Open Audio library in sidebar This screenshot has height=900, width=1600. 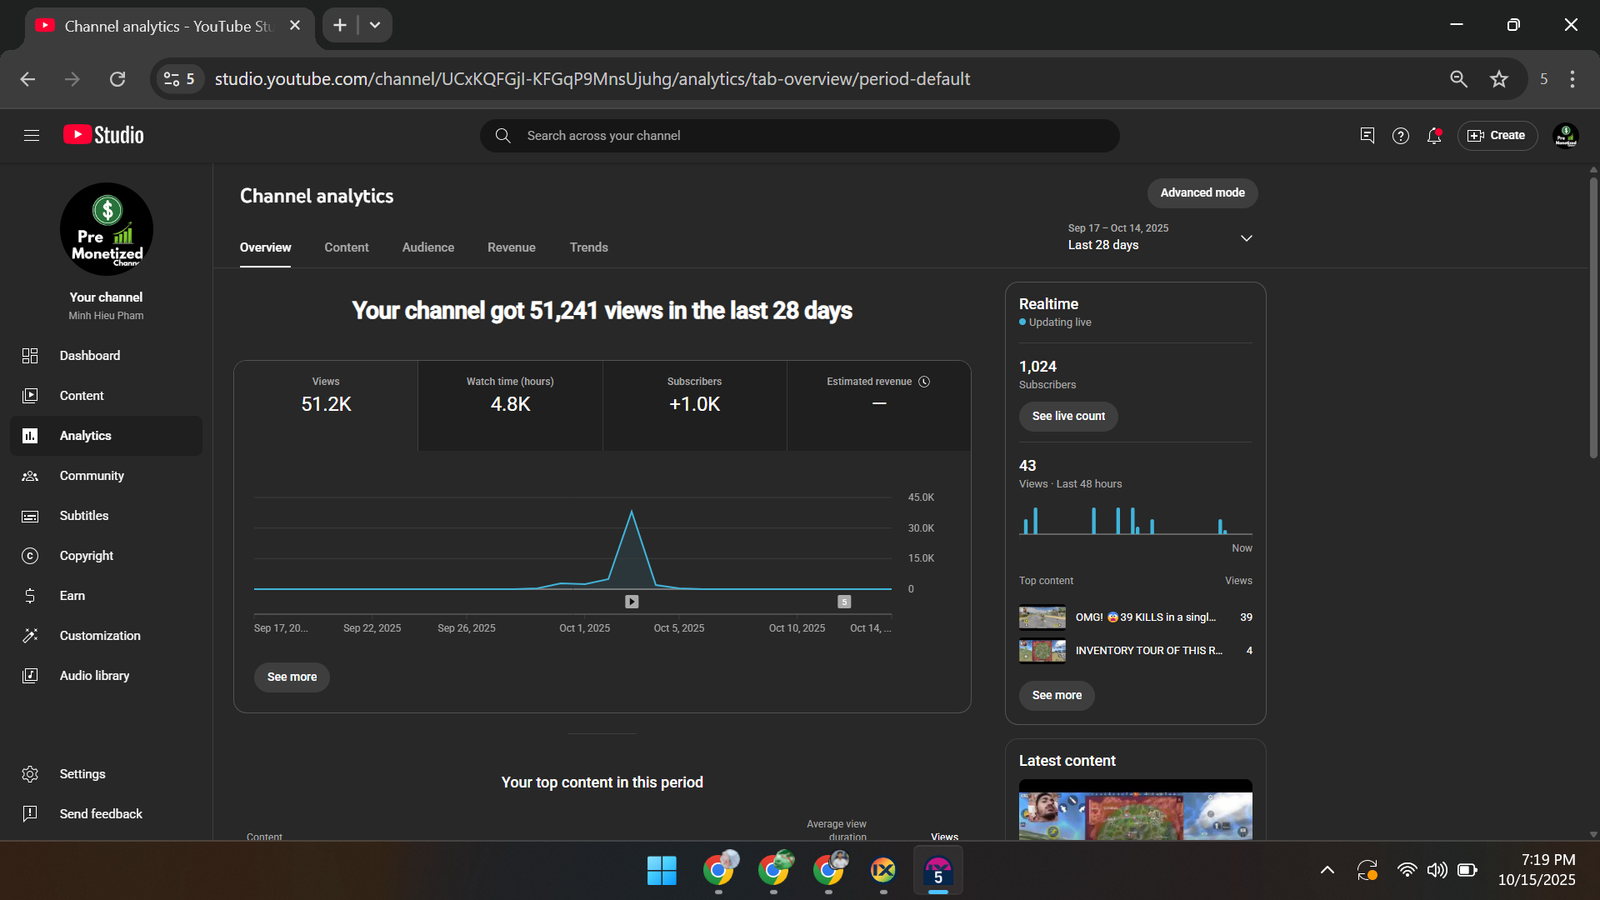(x=94, y=676)
